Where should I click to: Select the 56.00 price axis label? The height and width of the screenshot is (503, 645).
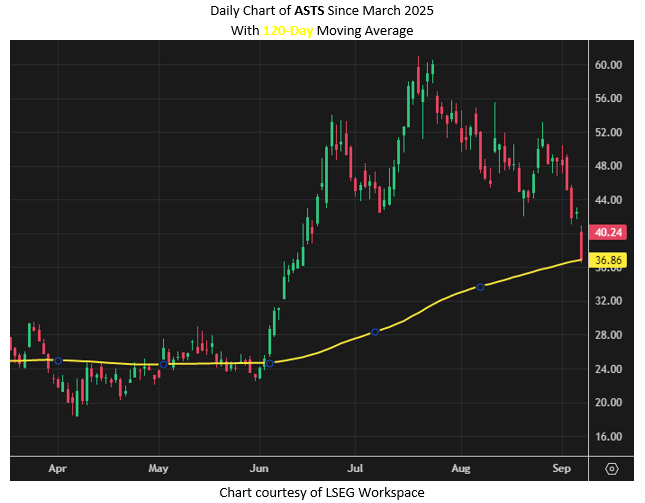(x=608, y=98)
